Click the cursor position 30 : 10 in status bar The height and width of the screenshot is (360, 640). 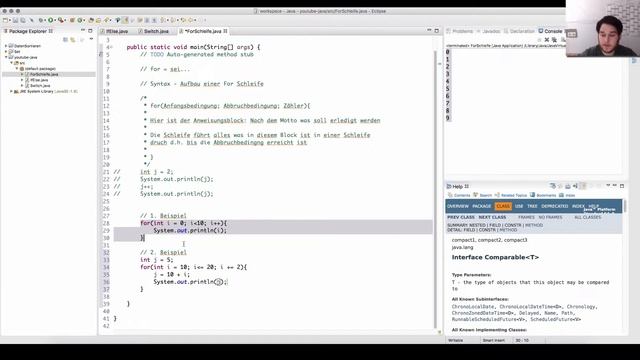point(522,340)
